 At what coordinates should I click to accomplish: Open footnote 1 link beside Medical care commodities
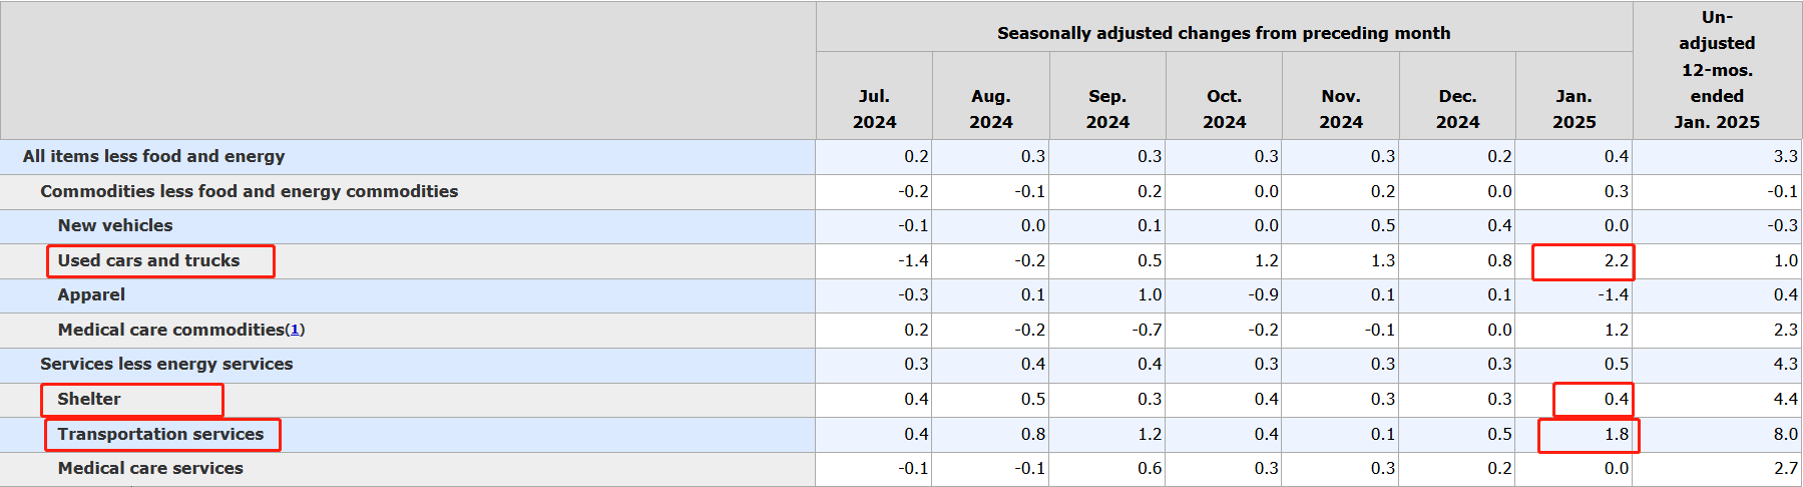pyautogui.click(x=295, y=330)
